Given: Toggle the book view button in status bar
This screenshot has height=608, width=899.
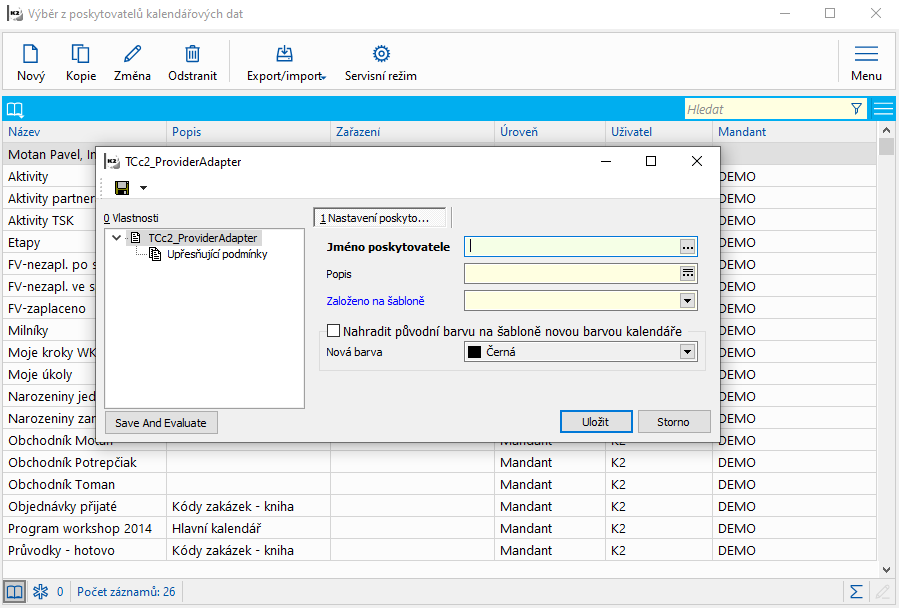Looking at the screenshot, I should (15, 592).
